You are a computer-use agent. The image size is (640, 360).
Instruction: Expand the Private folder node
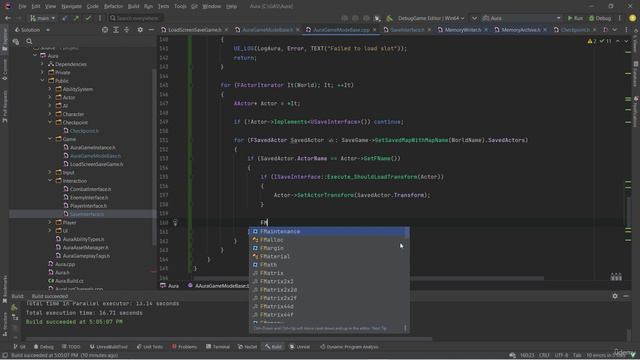[42, 72]
